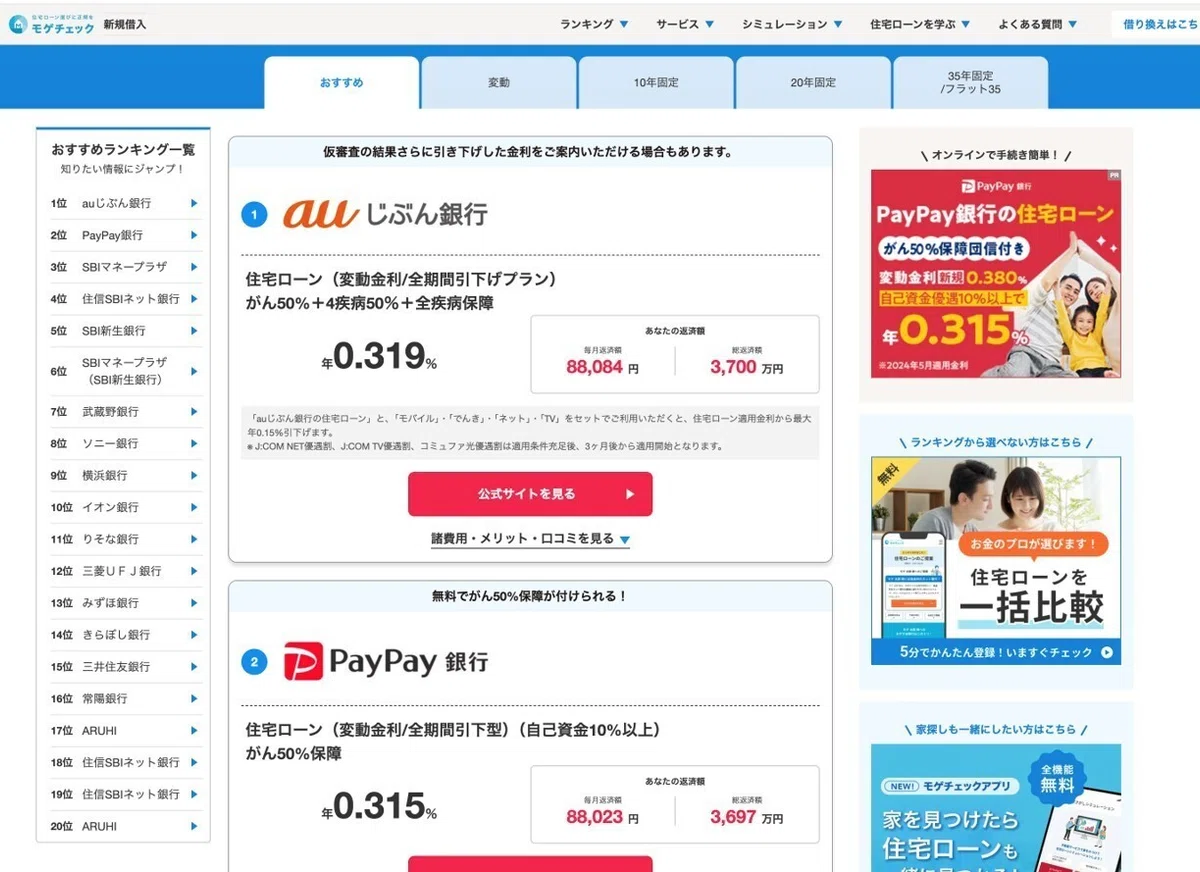
Task: Open the よくある質問 dropdown
Action: pos(1038,24)
